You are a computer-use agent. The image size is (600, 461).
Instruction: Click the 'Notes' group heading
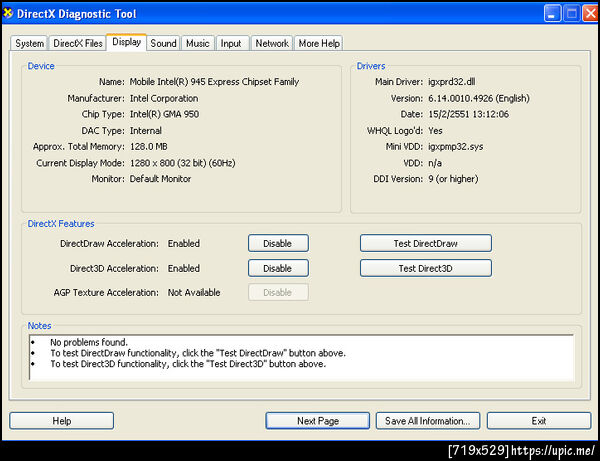click(39, 326)
